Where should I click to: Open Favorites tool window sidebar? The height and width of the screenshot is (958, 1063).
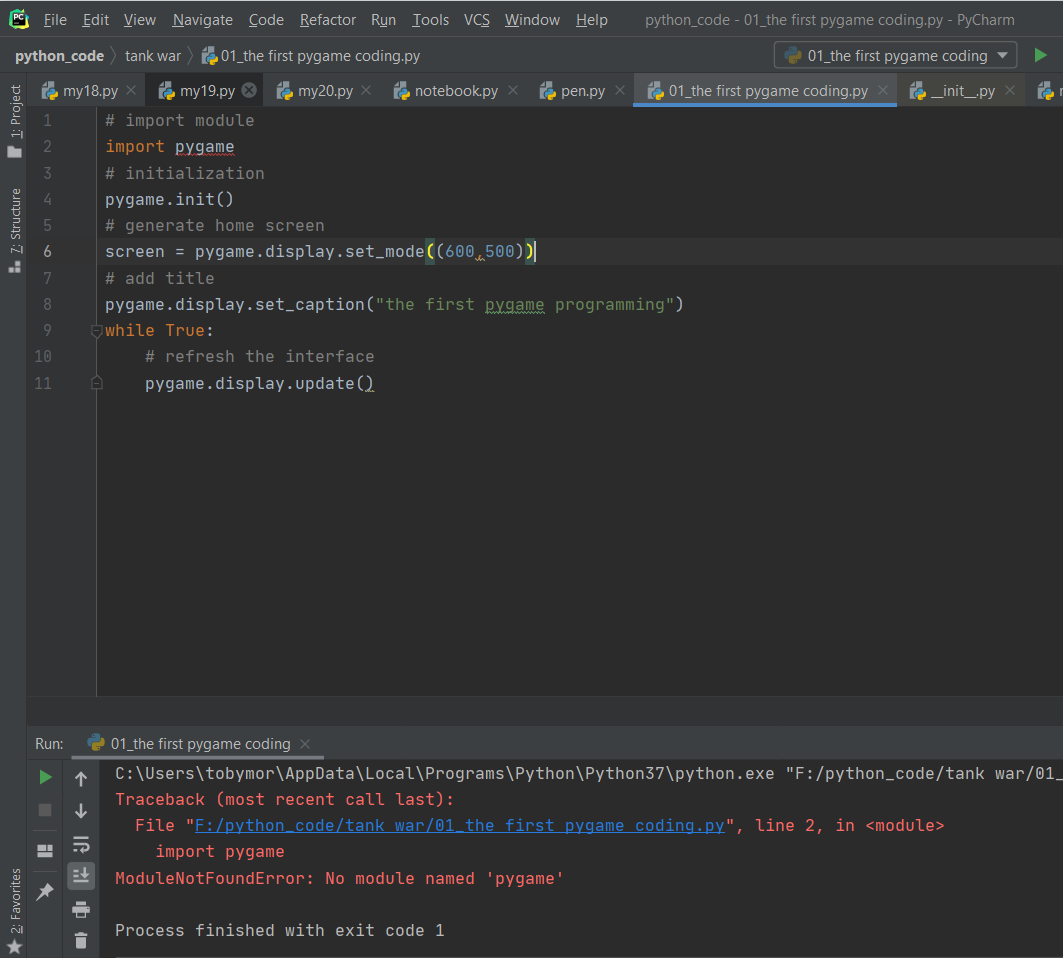(x=14, y=910)
